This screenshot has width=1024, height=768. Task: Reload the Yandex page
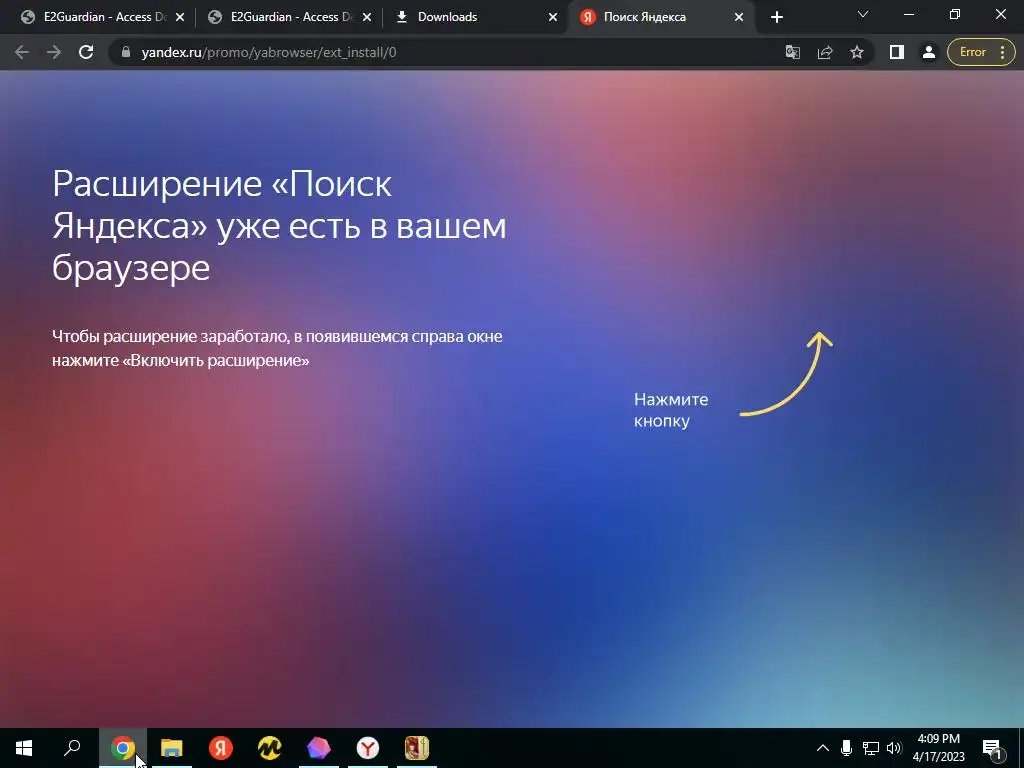pyautogui.click(x=86, y=52)
